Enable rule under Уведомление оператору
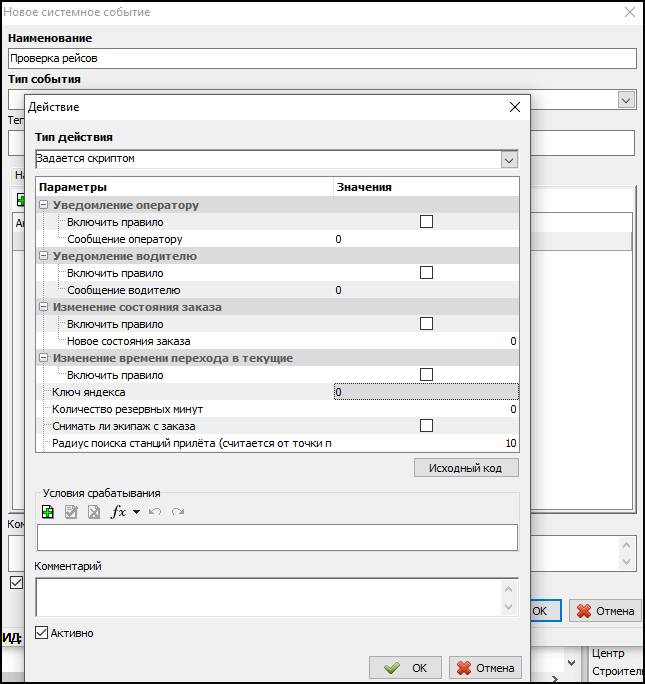This screenshot has height=684, width=645. (x=426, y=222)
